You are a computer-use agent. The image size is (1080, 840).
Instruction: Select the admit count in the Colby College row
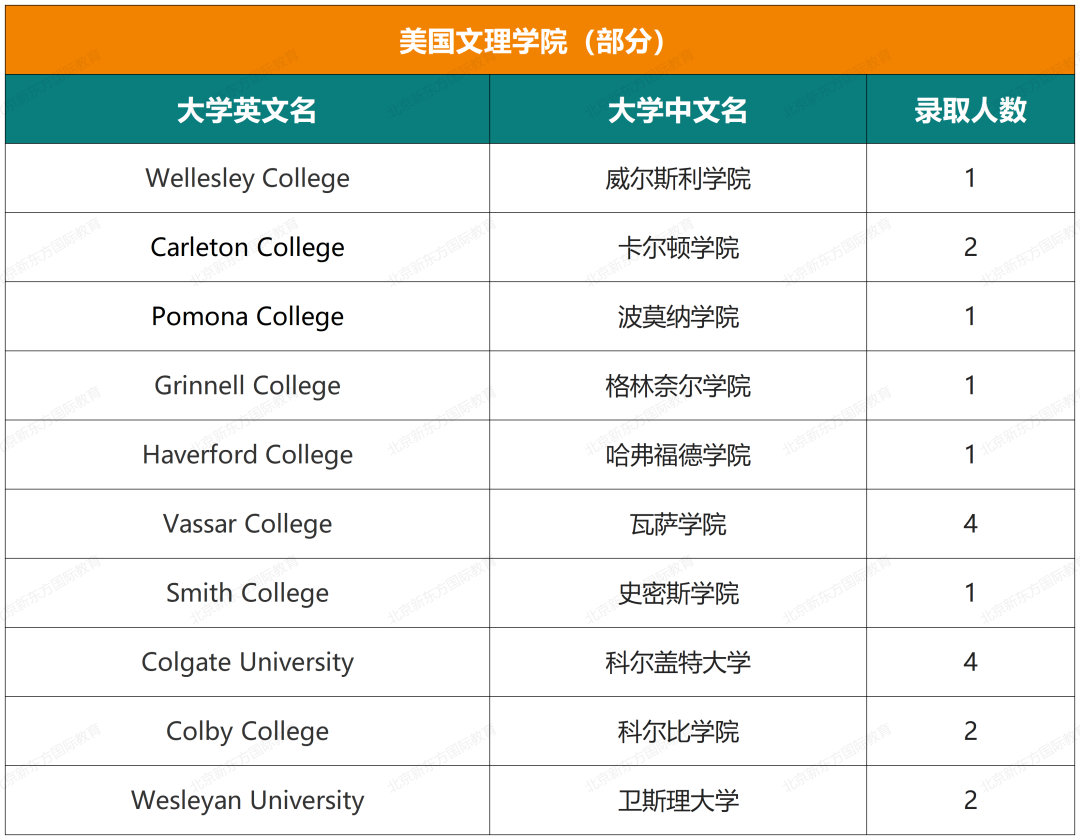coord(970,731)
